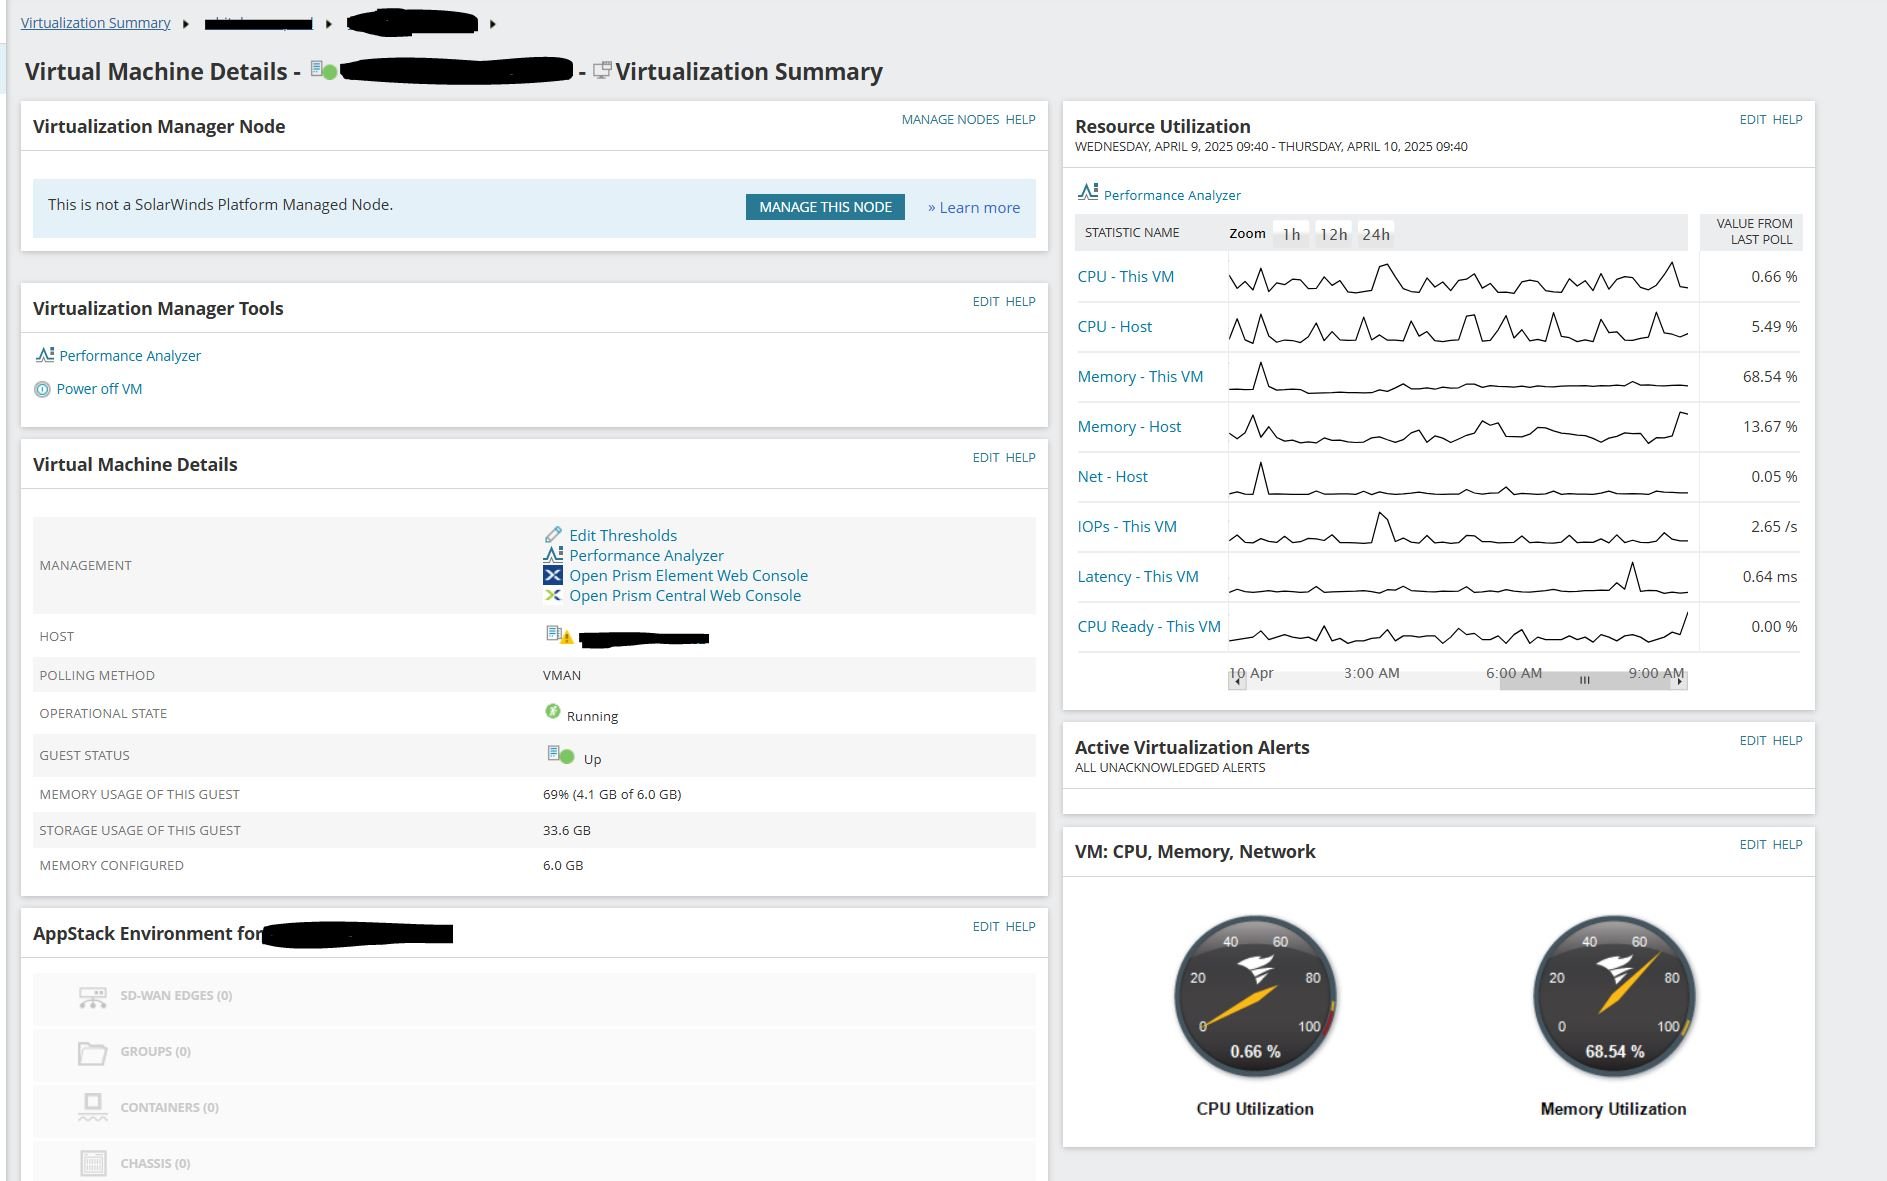Image resolution: width=1887 pixels, height=1181 pixels.
Task: Click the right arrow of the chart timeline scrollbar
Action: [1679, 681]
